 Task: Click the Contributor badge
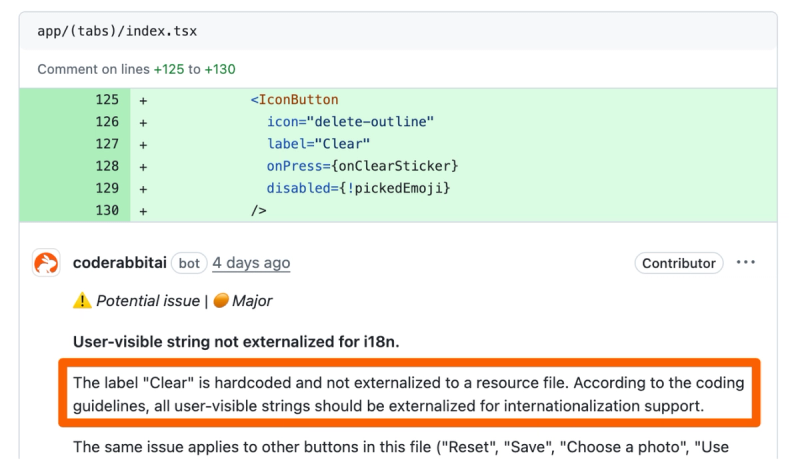click(x=679, y=263)
